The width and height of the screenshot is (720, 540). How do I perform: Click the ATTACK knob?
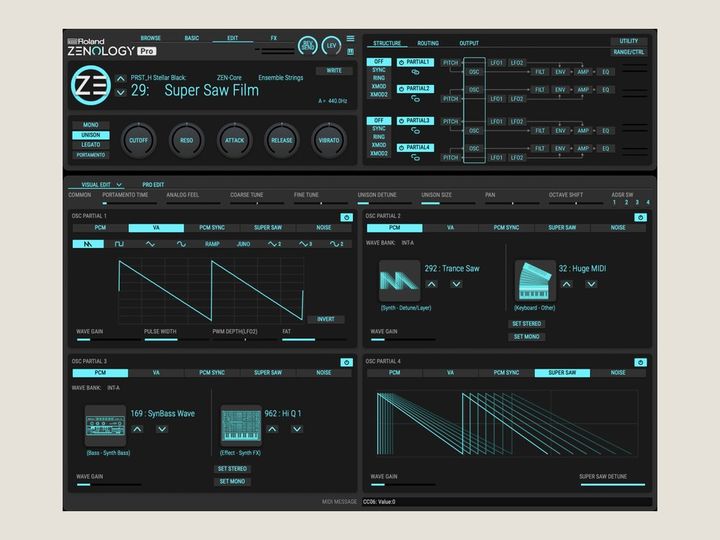(x=235, y=140)
